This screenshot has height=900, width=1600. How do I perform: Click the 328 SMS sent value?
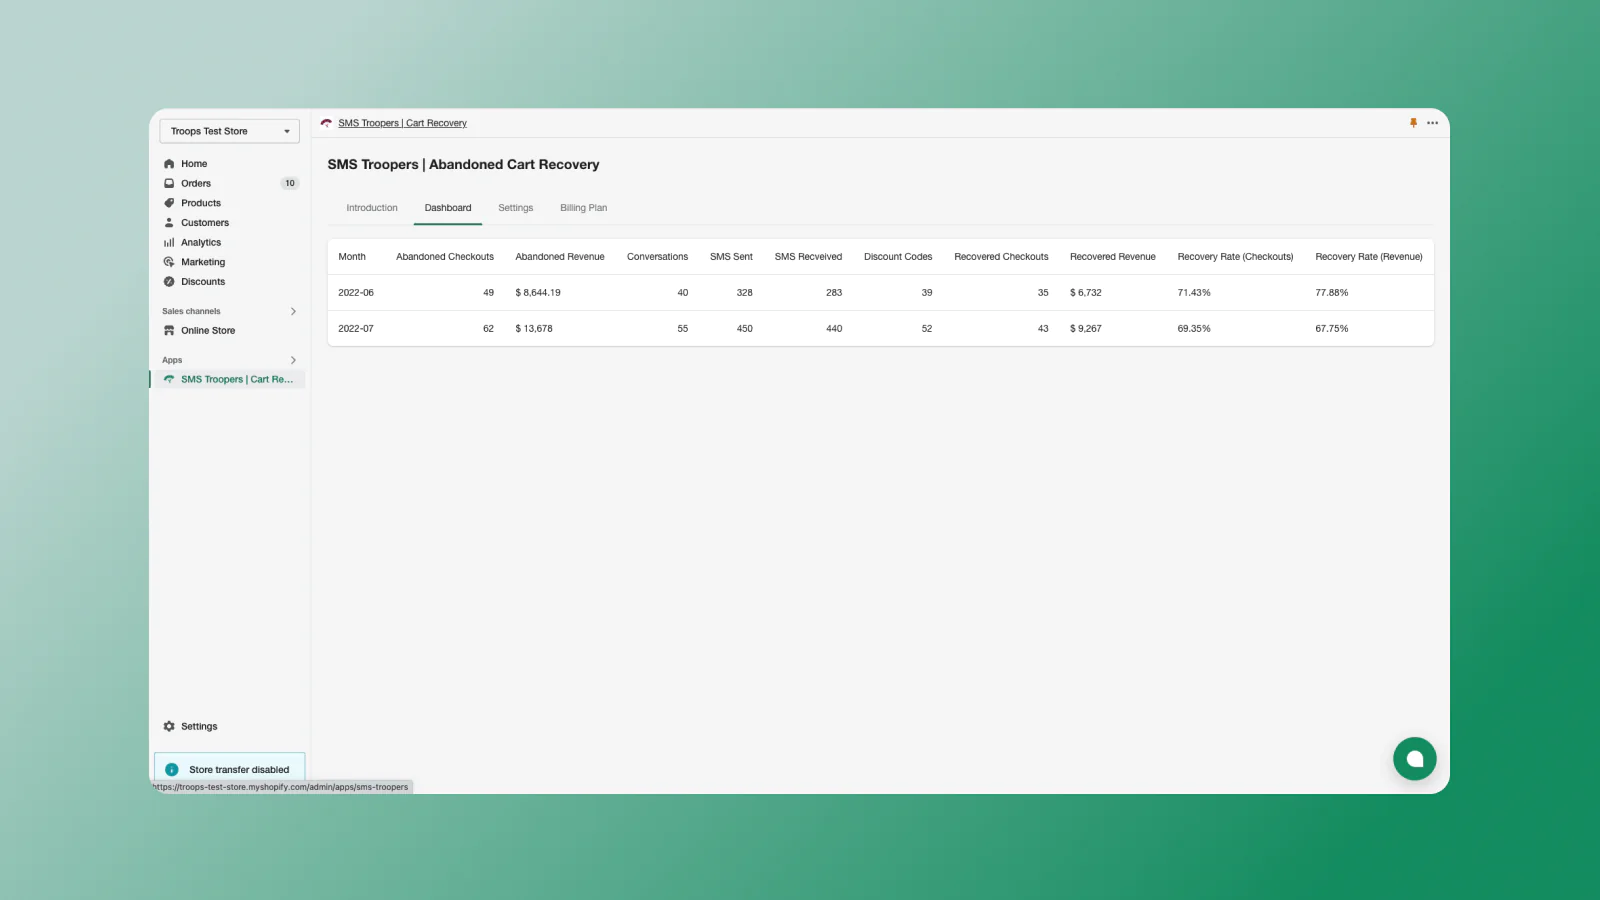tap(744, 293)
